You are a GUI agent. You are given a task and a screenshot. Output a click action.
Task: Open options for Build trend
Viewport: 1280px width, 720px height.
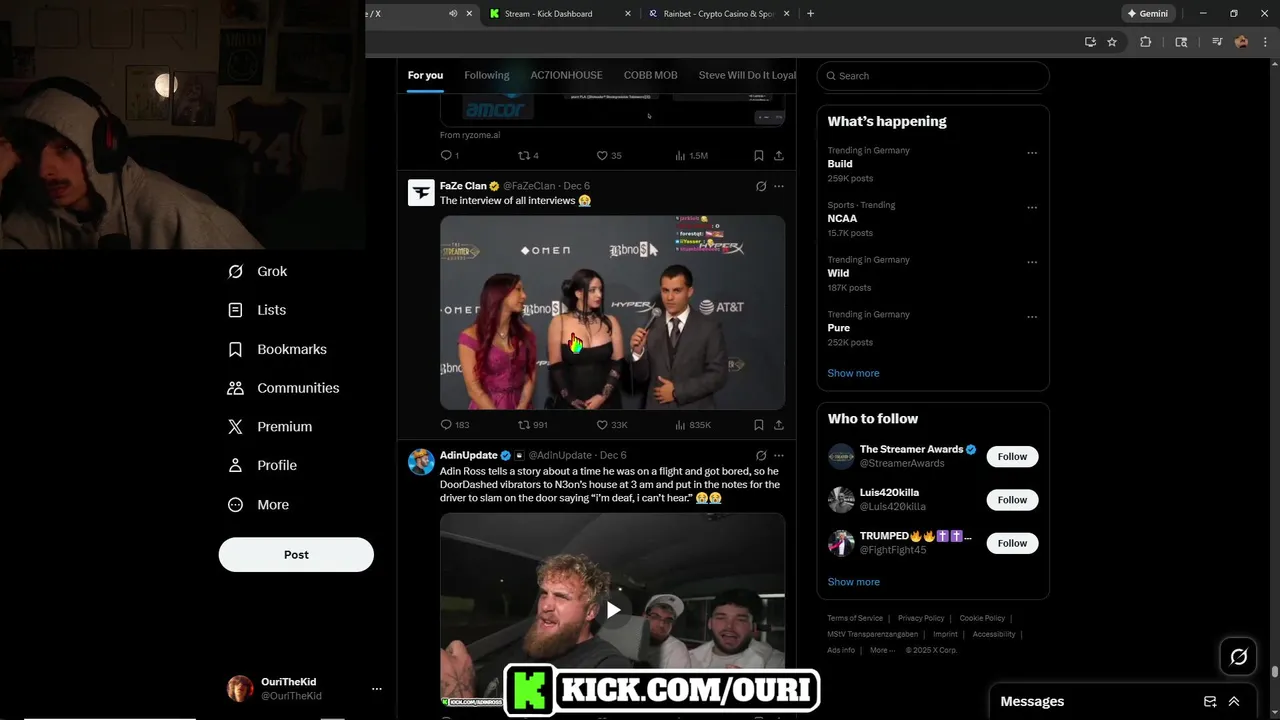(x=1032, y=153)
